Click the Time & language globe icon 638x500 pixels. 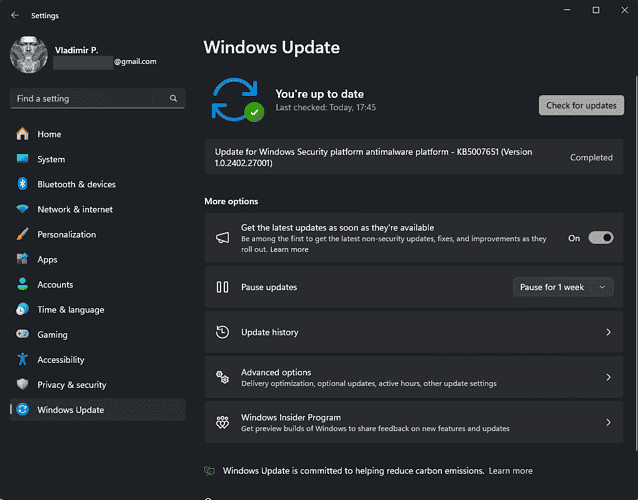22,310
